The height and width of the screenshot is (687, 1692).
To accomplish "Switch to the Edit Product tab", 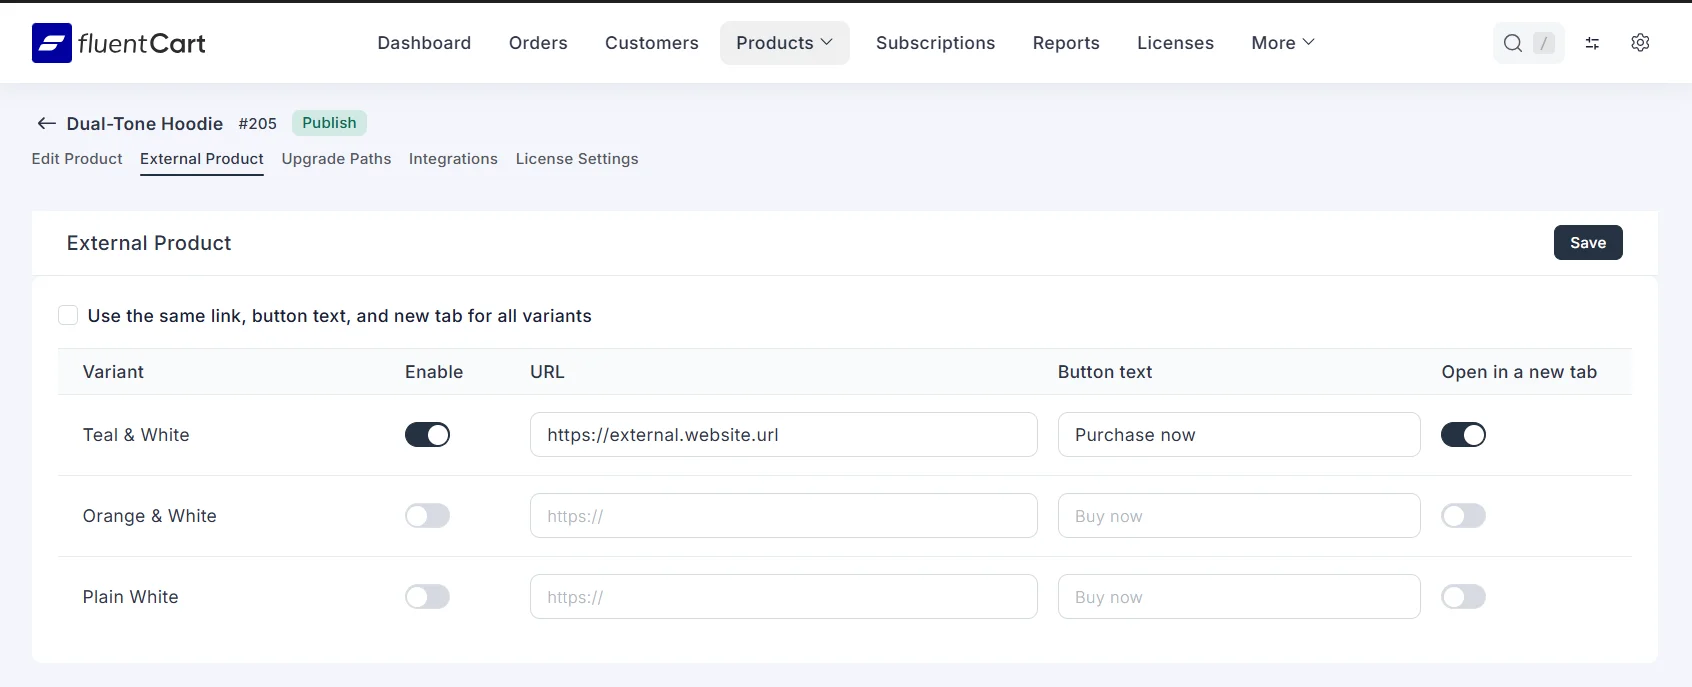I will (x=77, y=159).
